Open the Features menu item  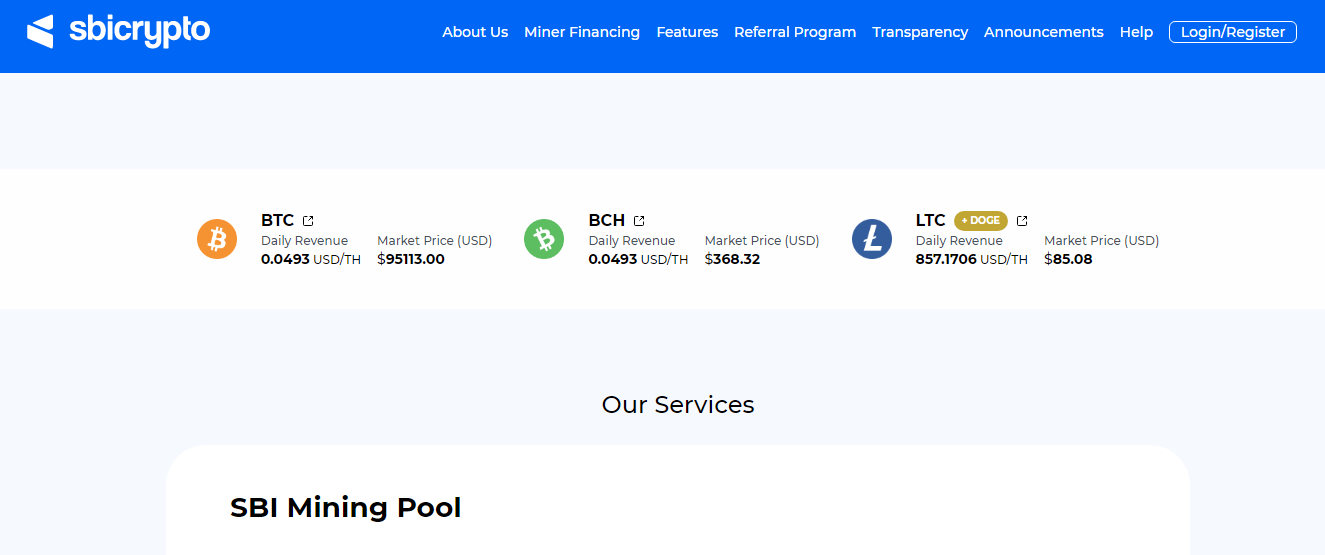click(x=687, y=32)
